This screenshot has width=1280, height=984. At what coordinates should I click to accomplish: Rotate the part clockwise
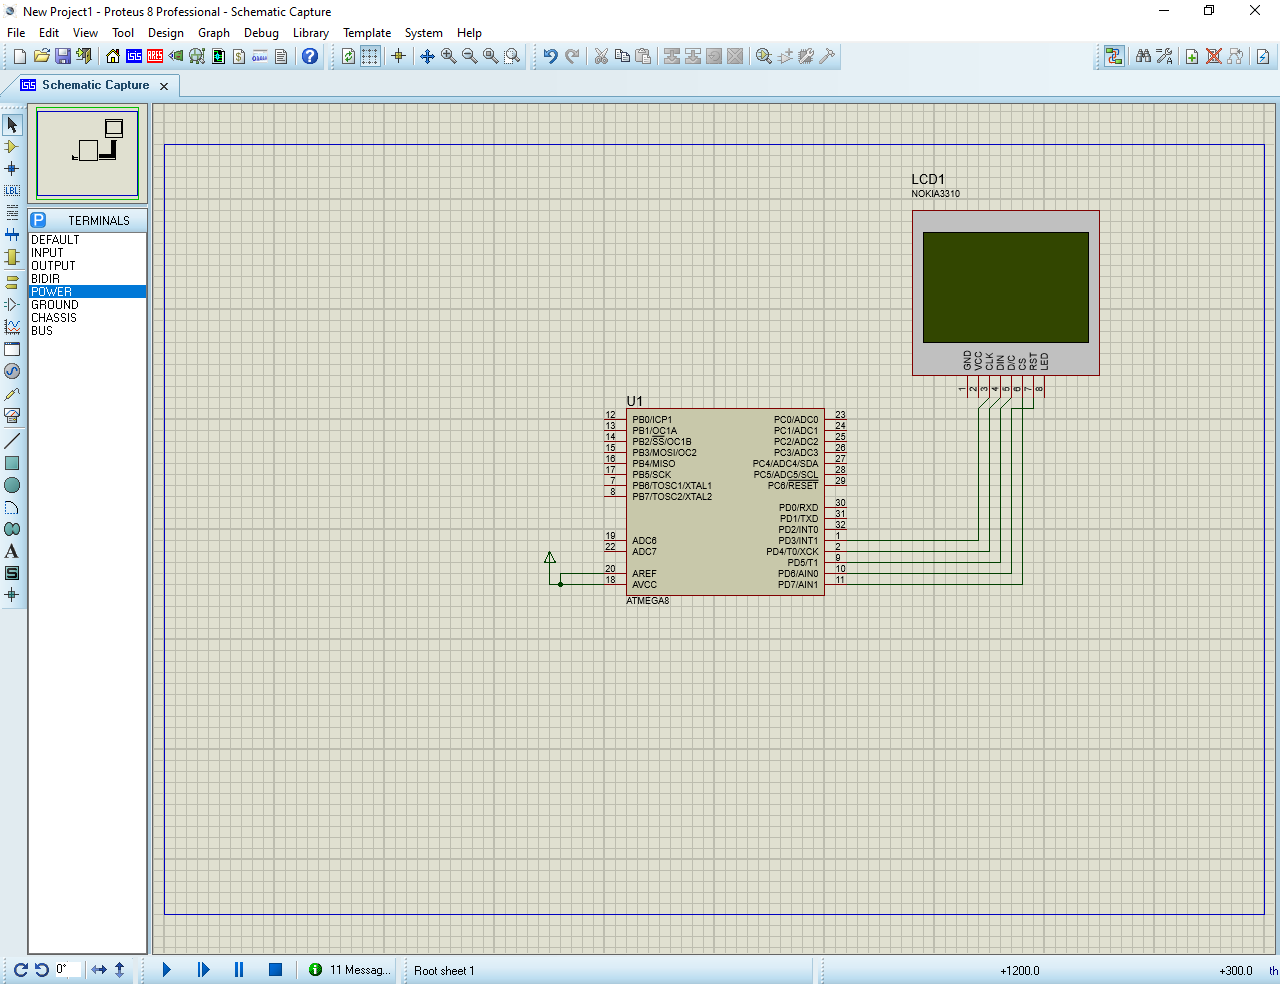(21, 970)
